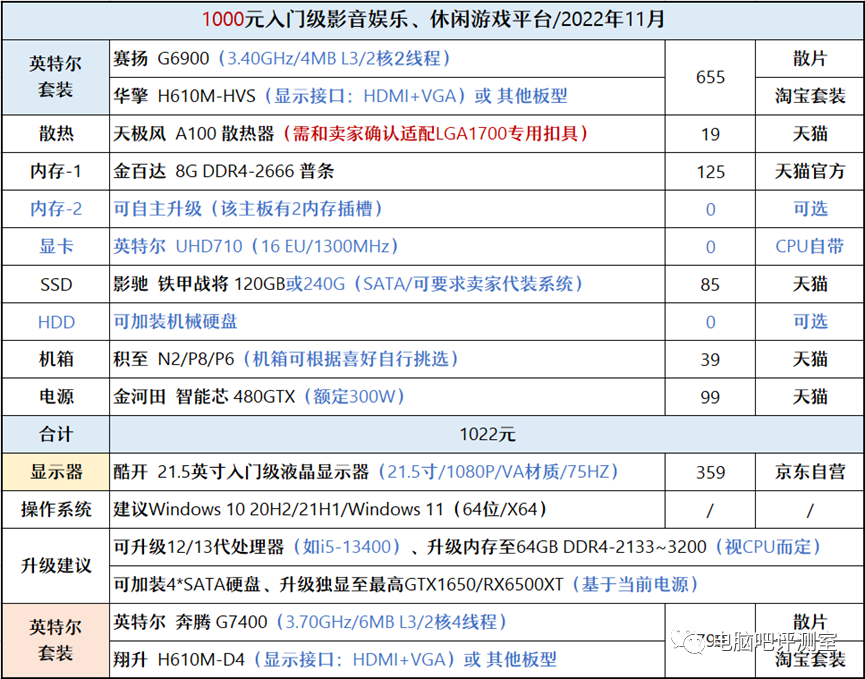Select the 操作系统 category label
Viewport: 865px width, 679px height.
pyautogui.click(x=56, y=510)
